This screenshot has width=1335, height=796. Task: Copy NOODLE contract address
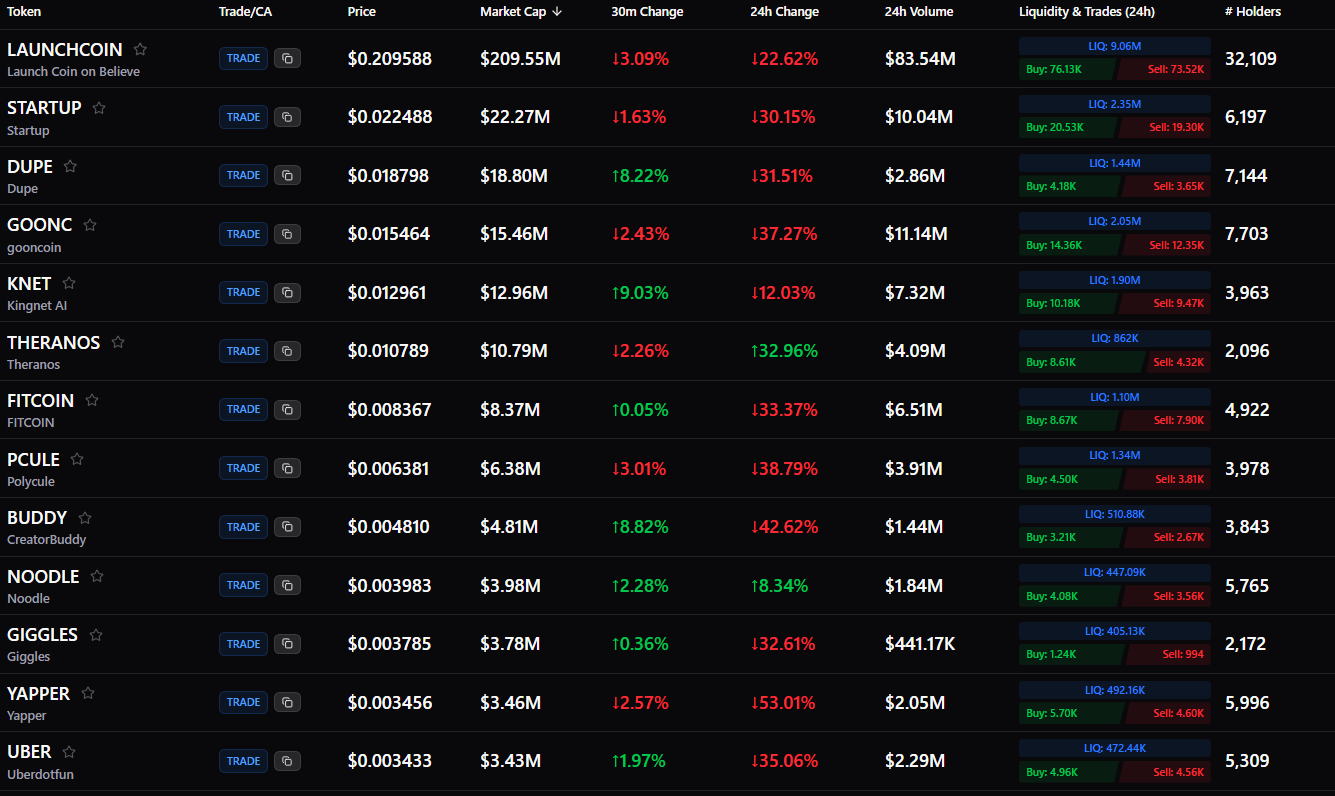point(287,585)
